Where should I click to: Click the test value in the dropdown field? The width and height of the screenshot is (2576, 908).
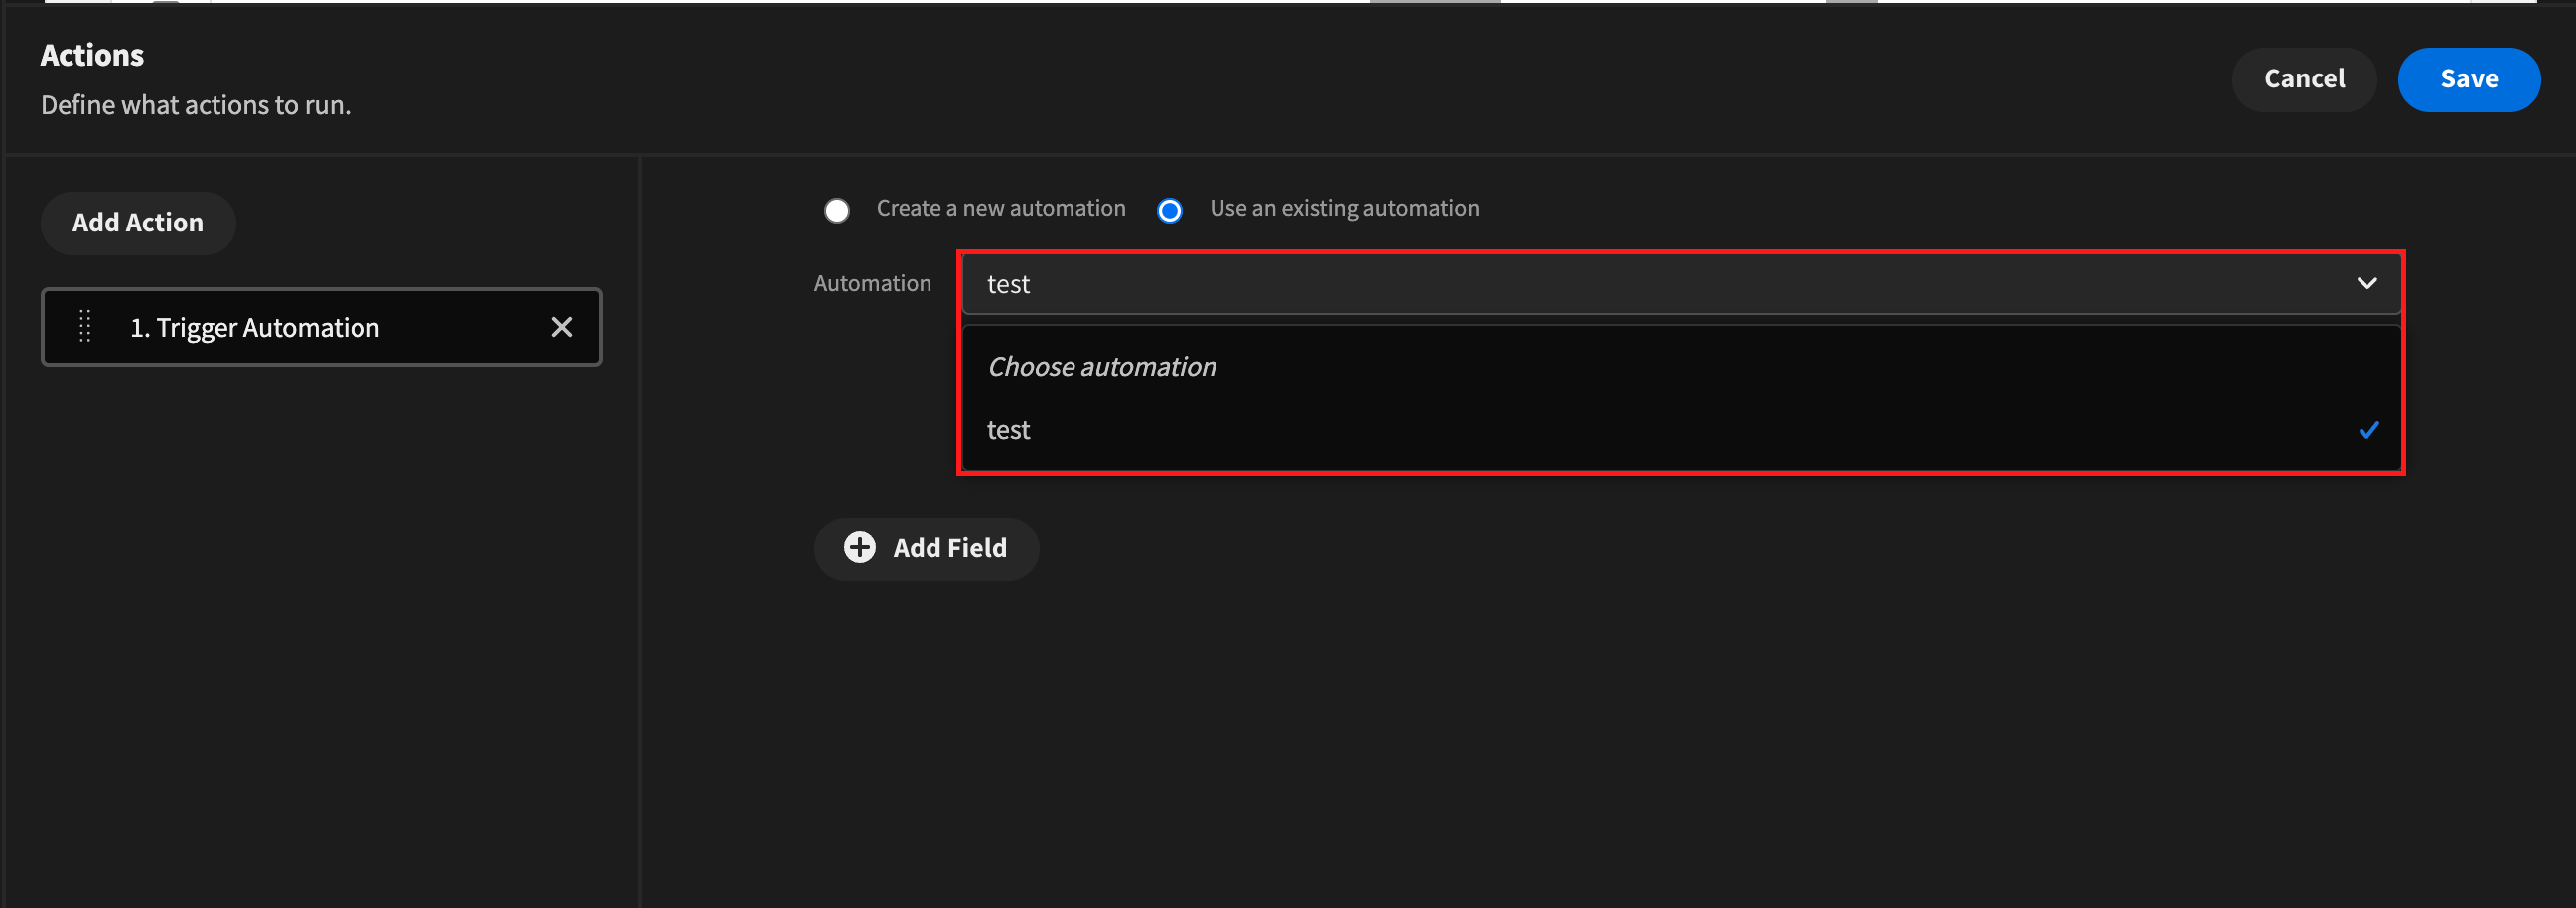coord(1008,283)
